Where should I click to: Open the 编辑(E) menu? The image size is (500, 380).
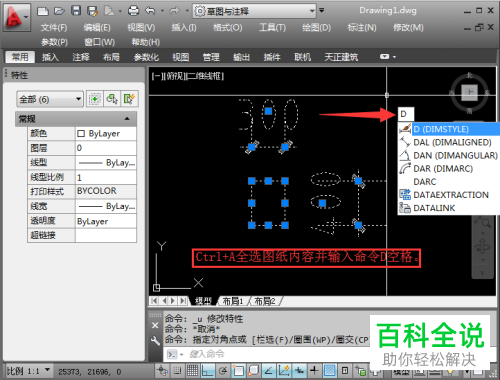pos(97,28)
